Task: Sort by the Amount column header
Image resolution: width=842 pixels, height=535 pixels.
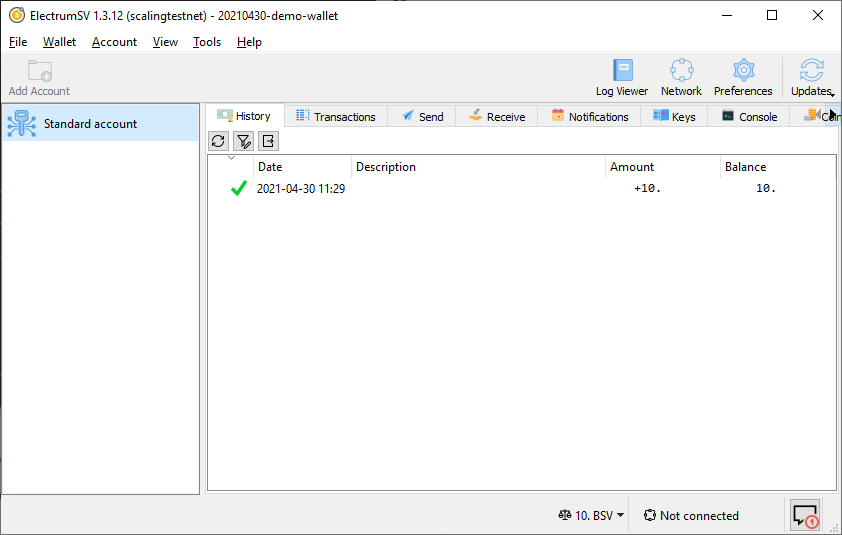Action: click(663, 167)
